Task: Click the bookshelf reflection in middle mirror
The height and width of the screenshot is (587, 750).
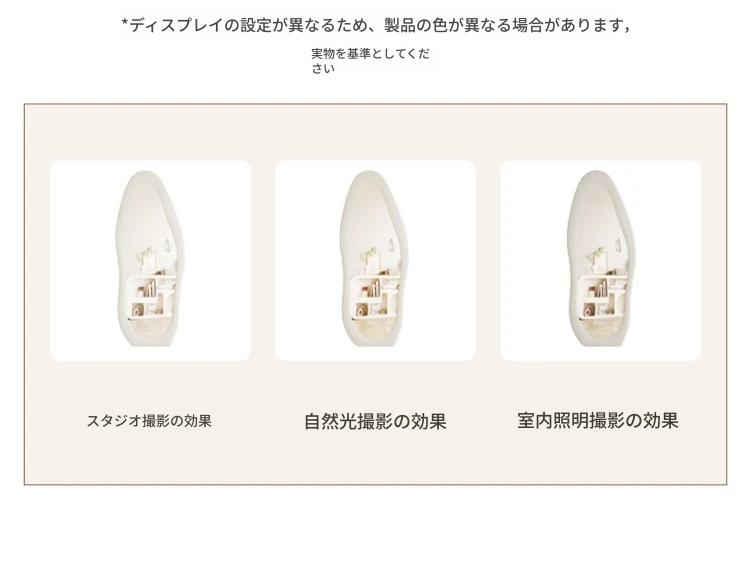Action: click(377, 296)
